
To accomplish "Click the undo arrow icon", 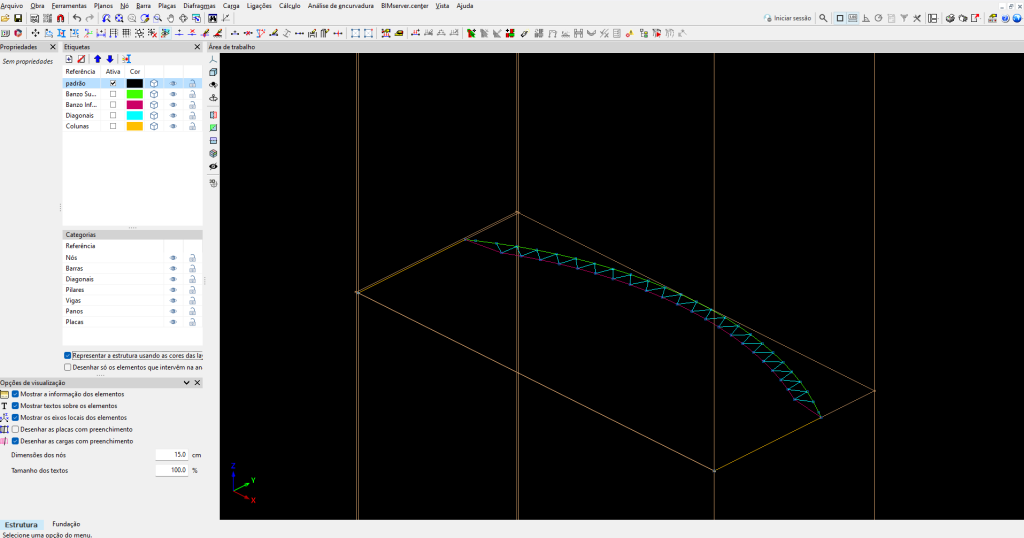I will [x=77, y=18].
